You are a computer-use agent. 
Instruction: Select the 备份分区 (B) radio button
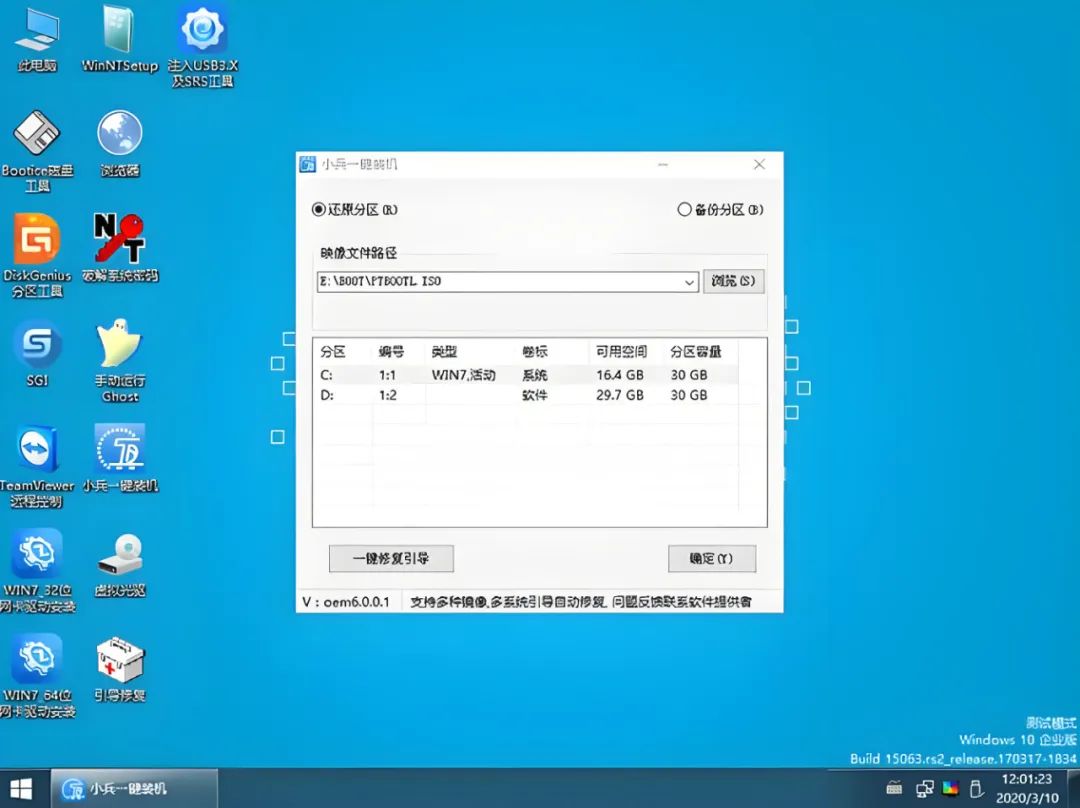720,209
